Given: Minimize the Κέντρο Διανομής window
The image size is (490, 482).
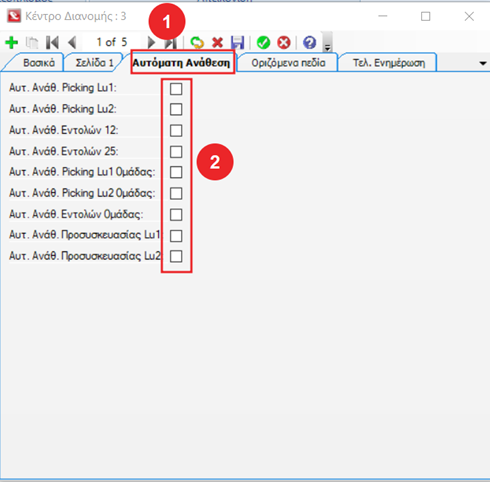Looking at the screenshot, I should coord(383,16).
